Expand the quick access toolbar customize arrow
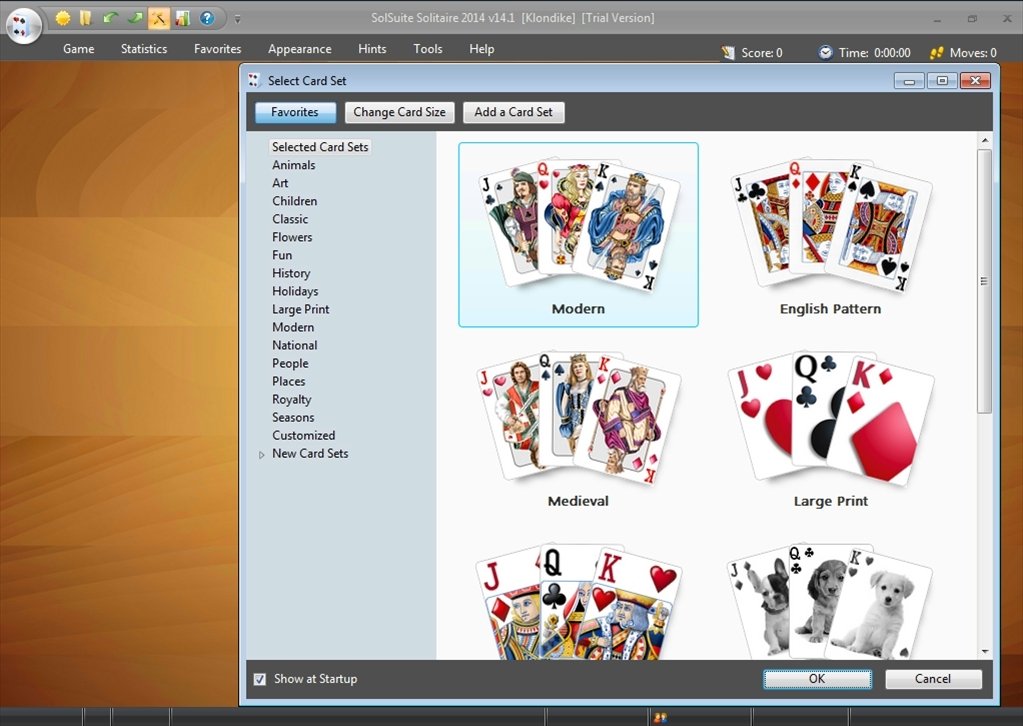Viewport: 1023px width, 726px height. [237, 19]
